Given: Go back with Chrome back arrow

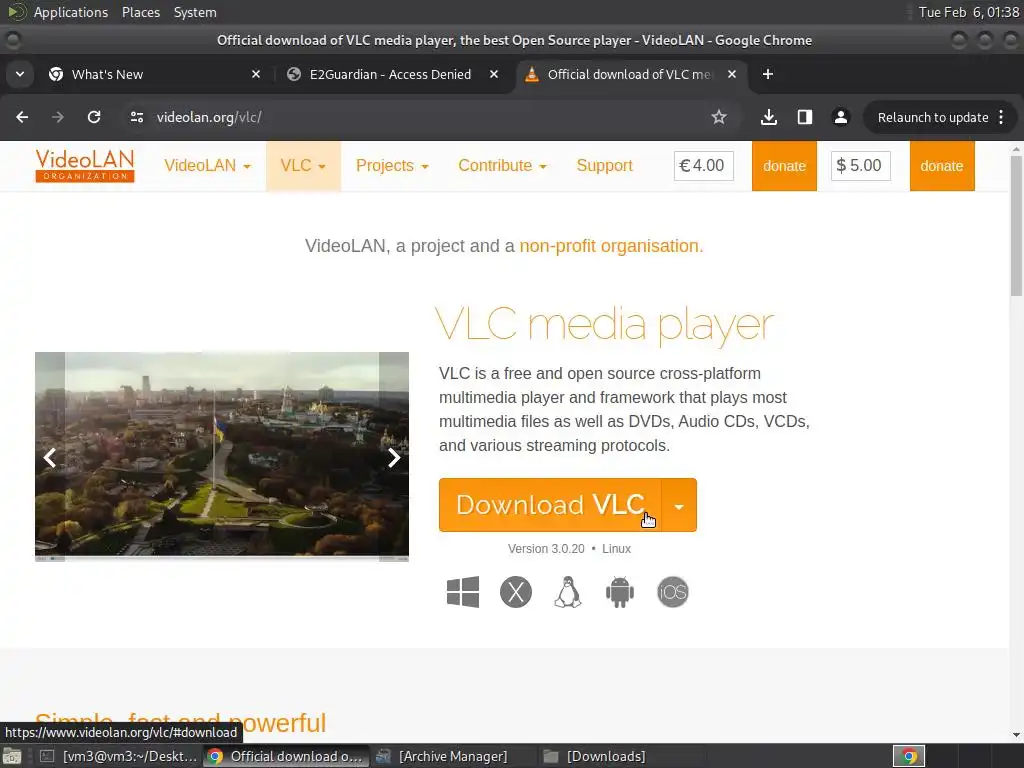Looking at the screenshot, I should pyautogui.click(x=22, y=117).
